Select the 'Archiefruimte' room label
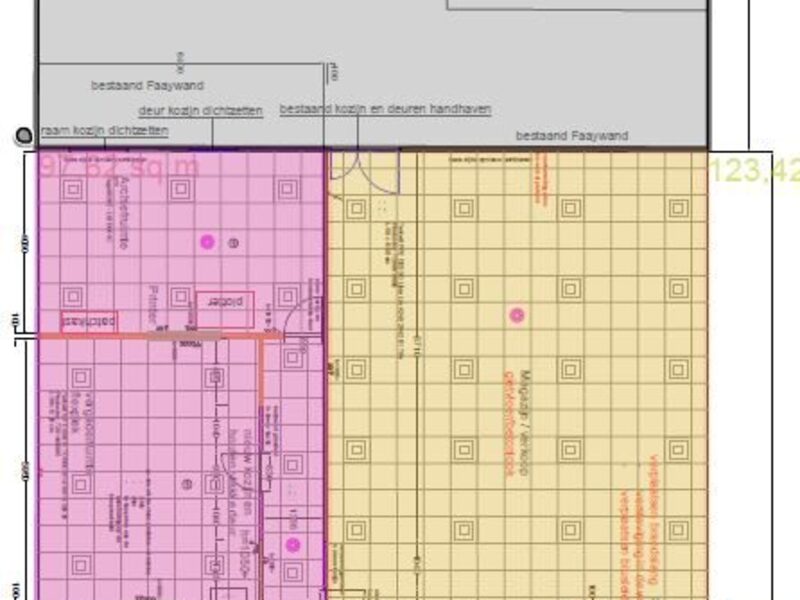 point(122,213)
